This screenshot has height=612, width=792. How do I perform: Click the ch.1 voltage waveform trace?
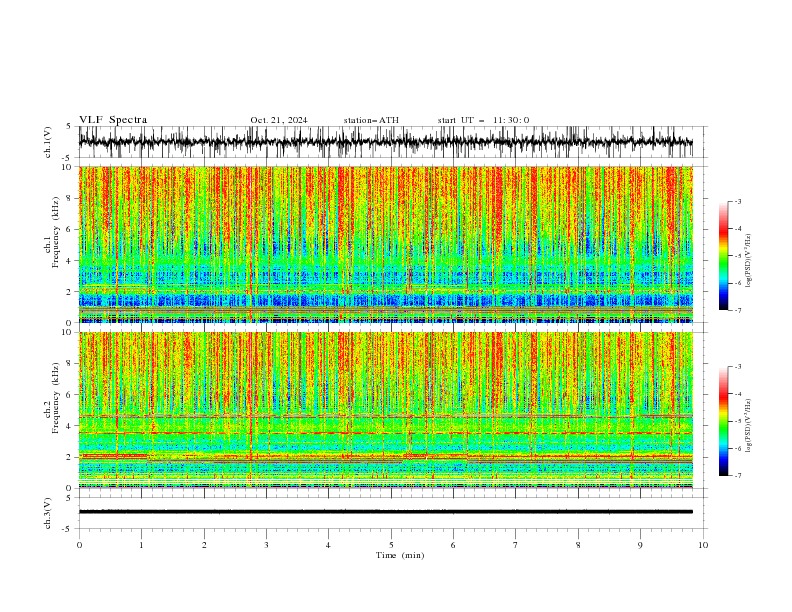pos(386,142)
